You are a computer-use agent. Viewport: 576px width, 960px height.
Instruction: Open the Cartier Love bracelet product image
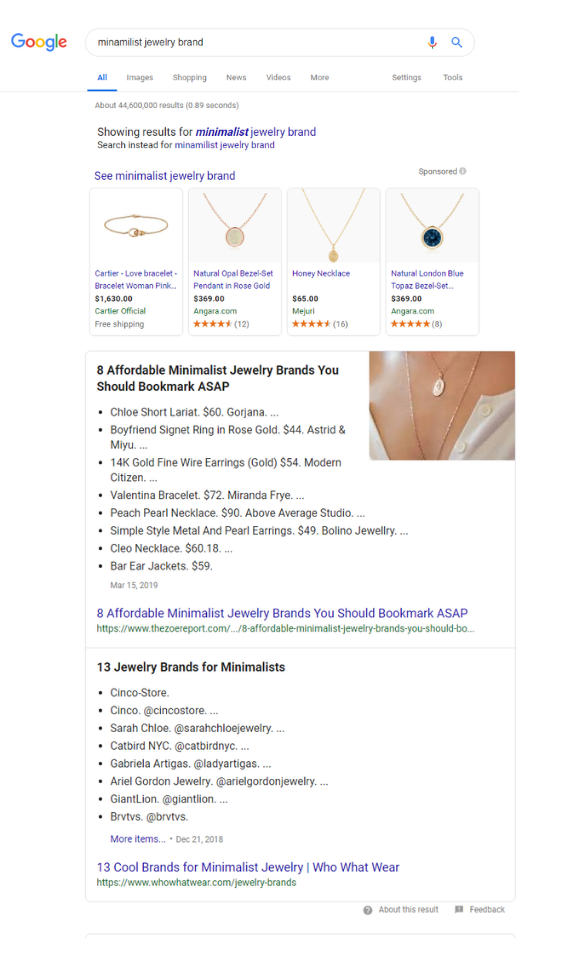click(x=136, y=226)
